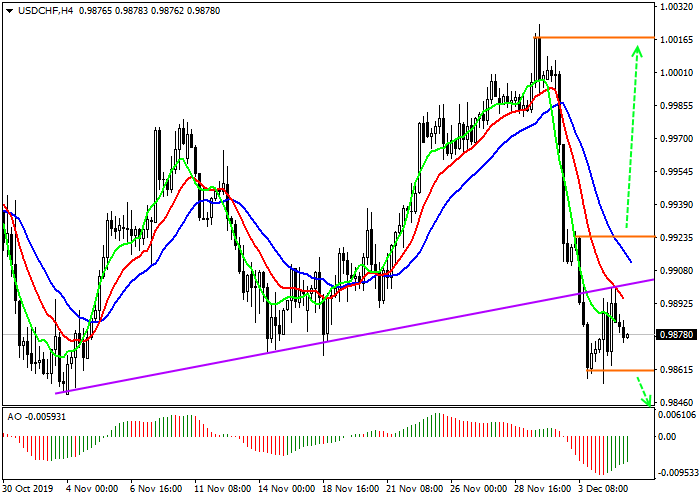Click the 0.98615 price scale value

coord(677,370)
